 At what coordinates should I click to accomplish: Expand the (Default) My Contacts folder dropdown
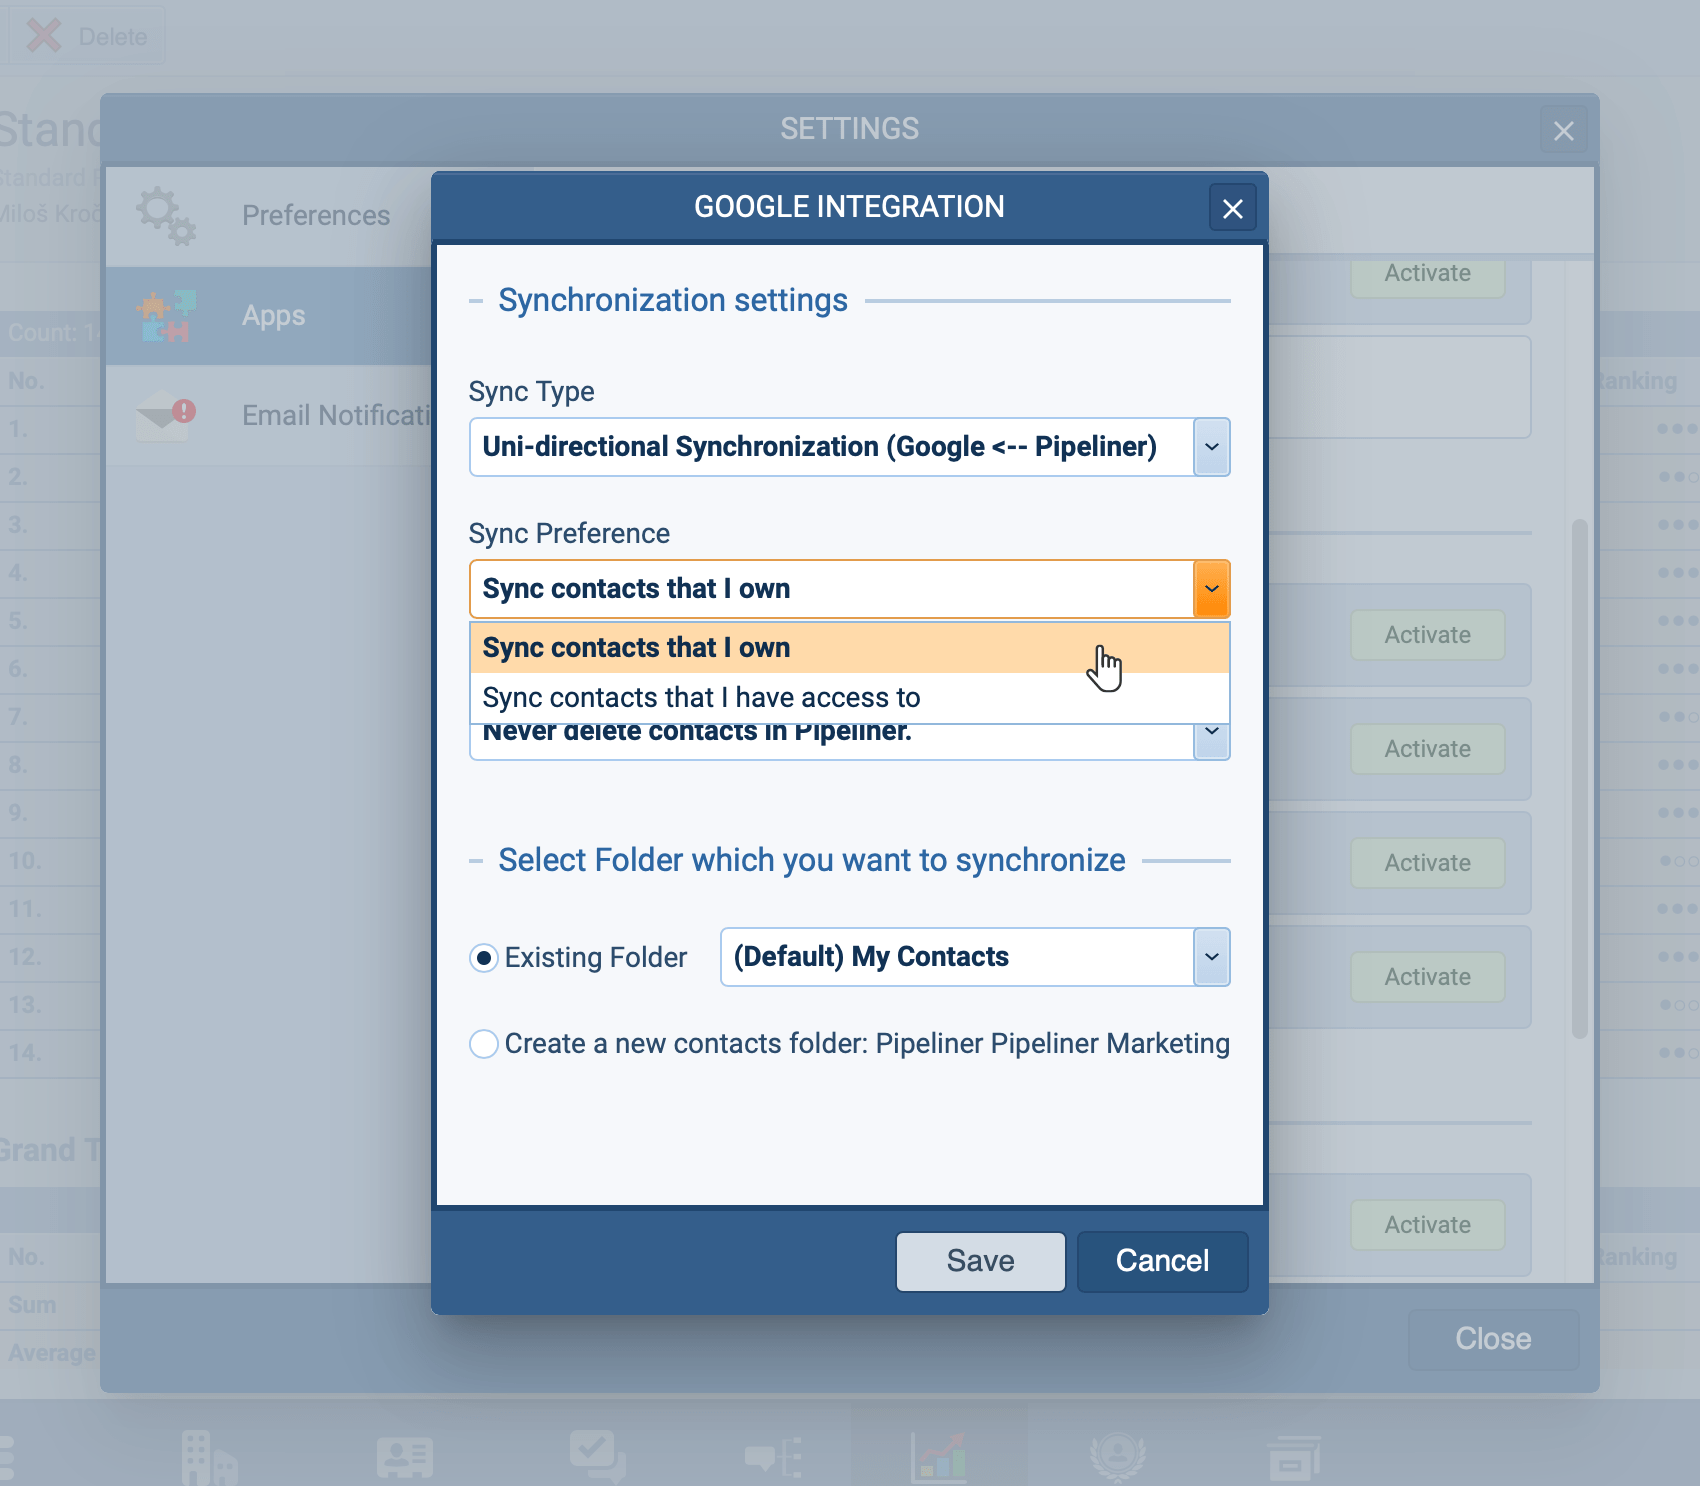point(1210,957)
